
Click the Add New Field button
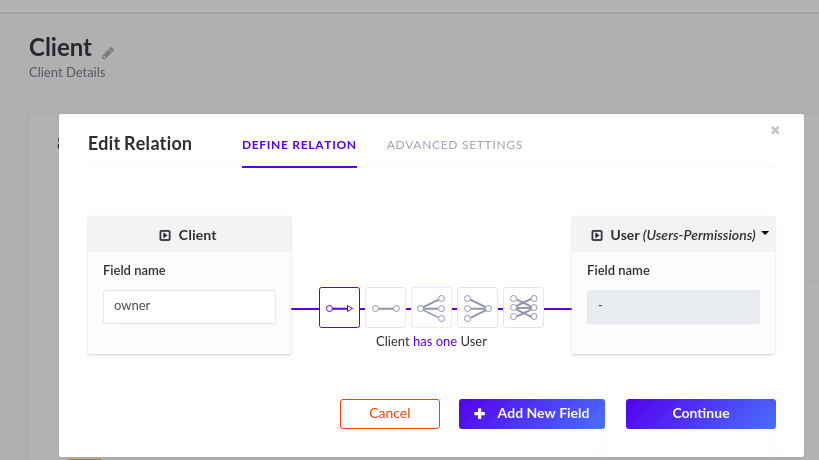point(532,414)
